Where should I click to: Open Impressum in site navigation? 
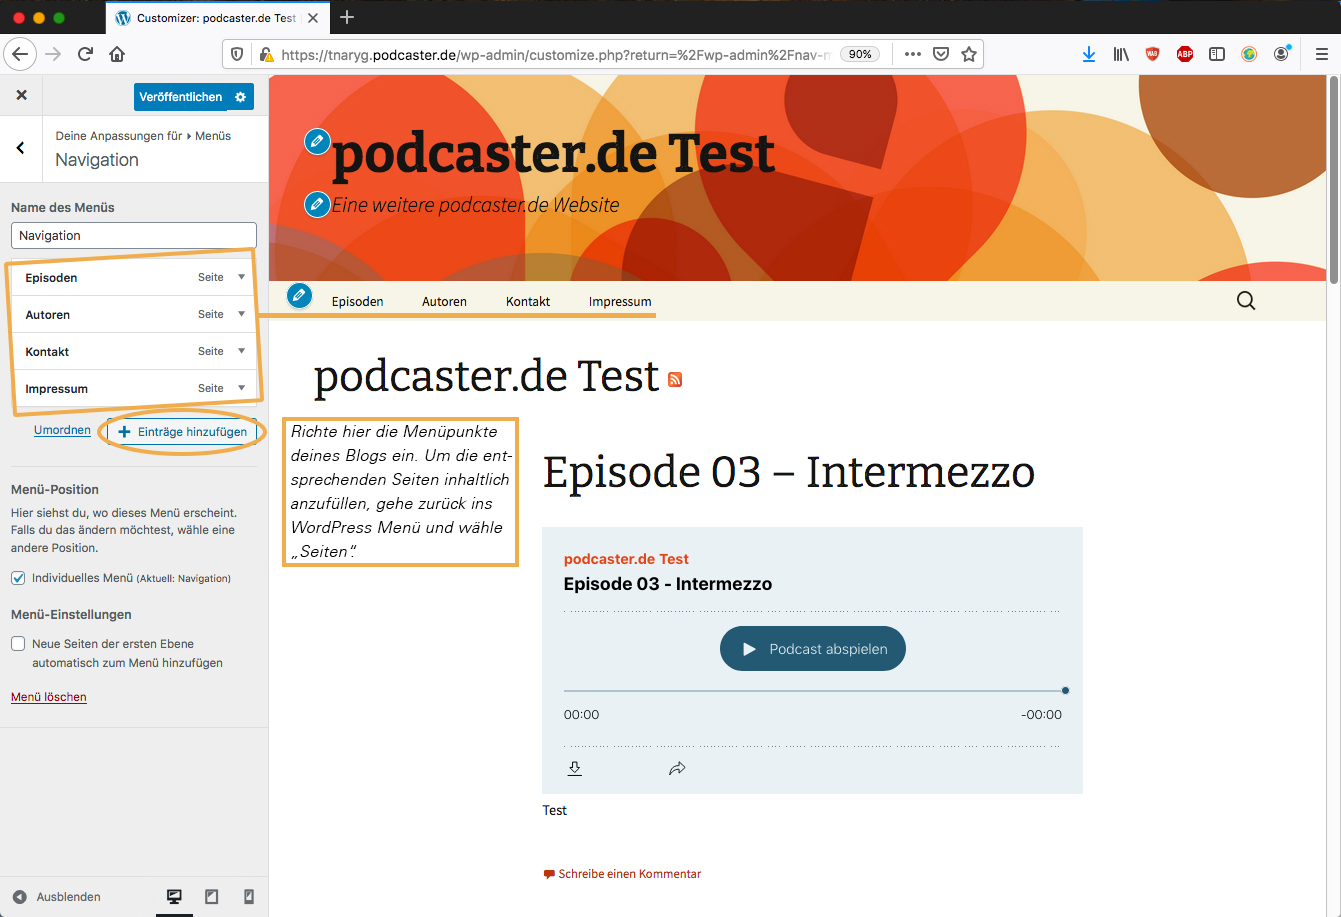pyautogui.click(x=620, y=301)
